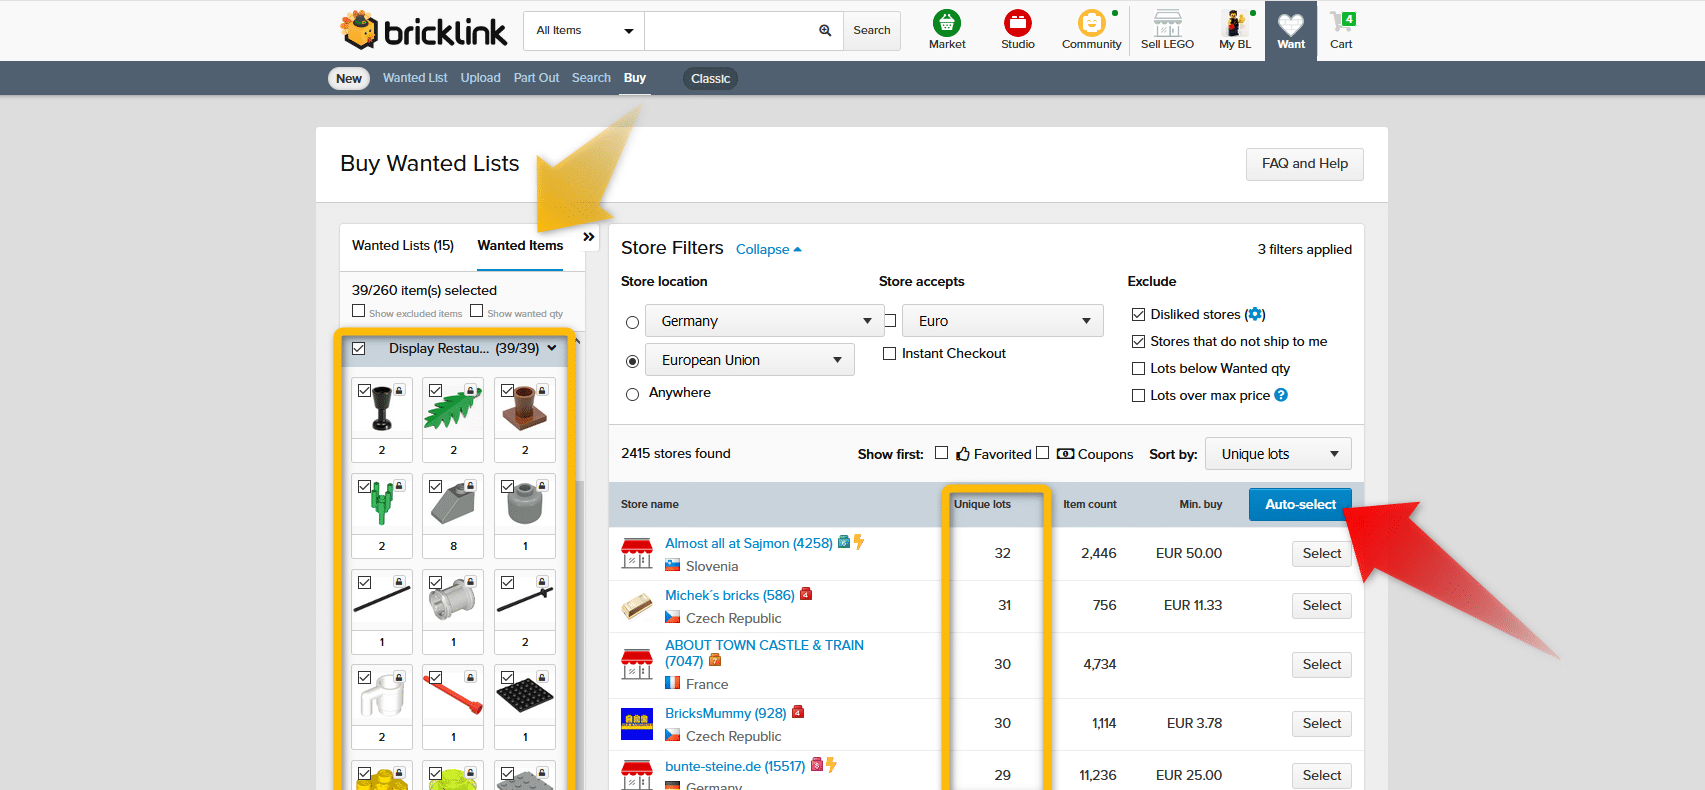Click lightning icon next to Almost all at Sajmon
Screen dimensions: 1705x790
859,542
